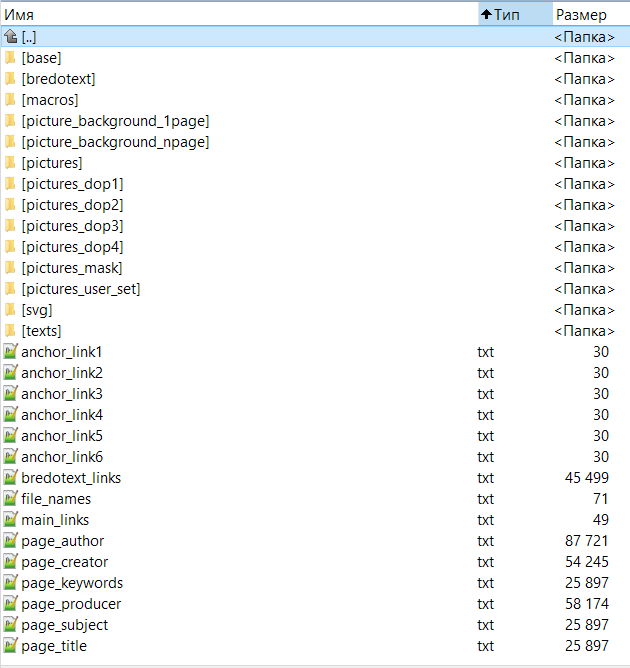630x668 pixels.
Task: Sort by the Имя column header
Action: 238,14
